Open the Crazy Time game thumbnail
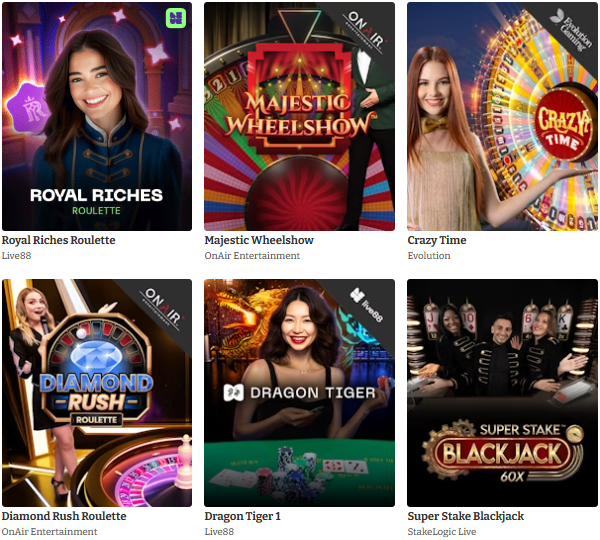The image size is (600, 540). [502, 116]
